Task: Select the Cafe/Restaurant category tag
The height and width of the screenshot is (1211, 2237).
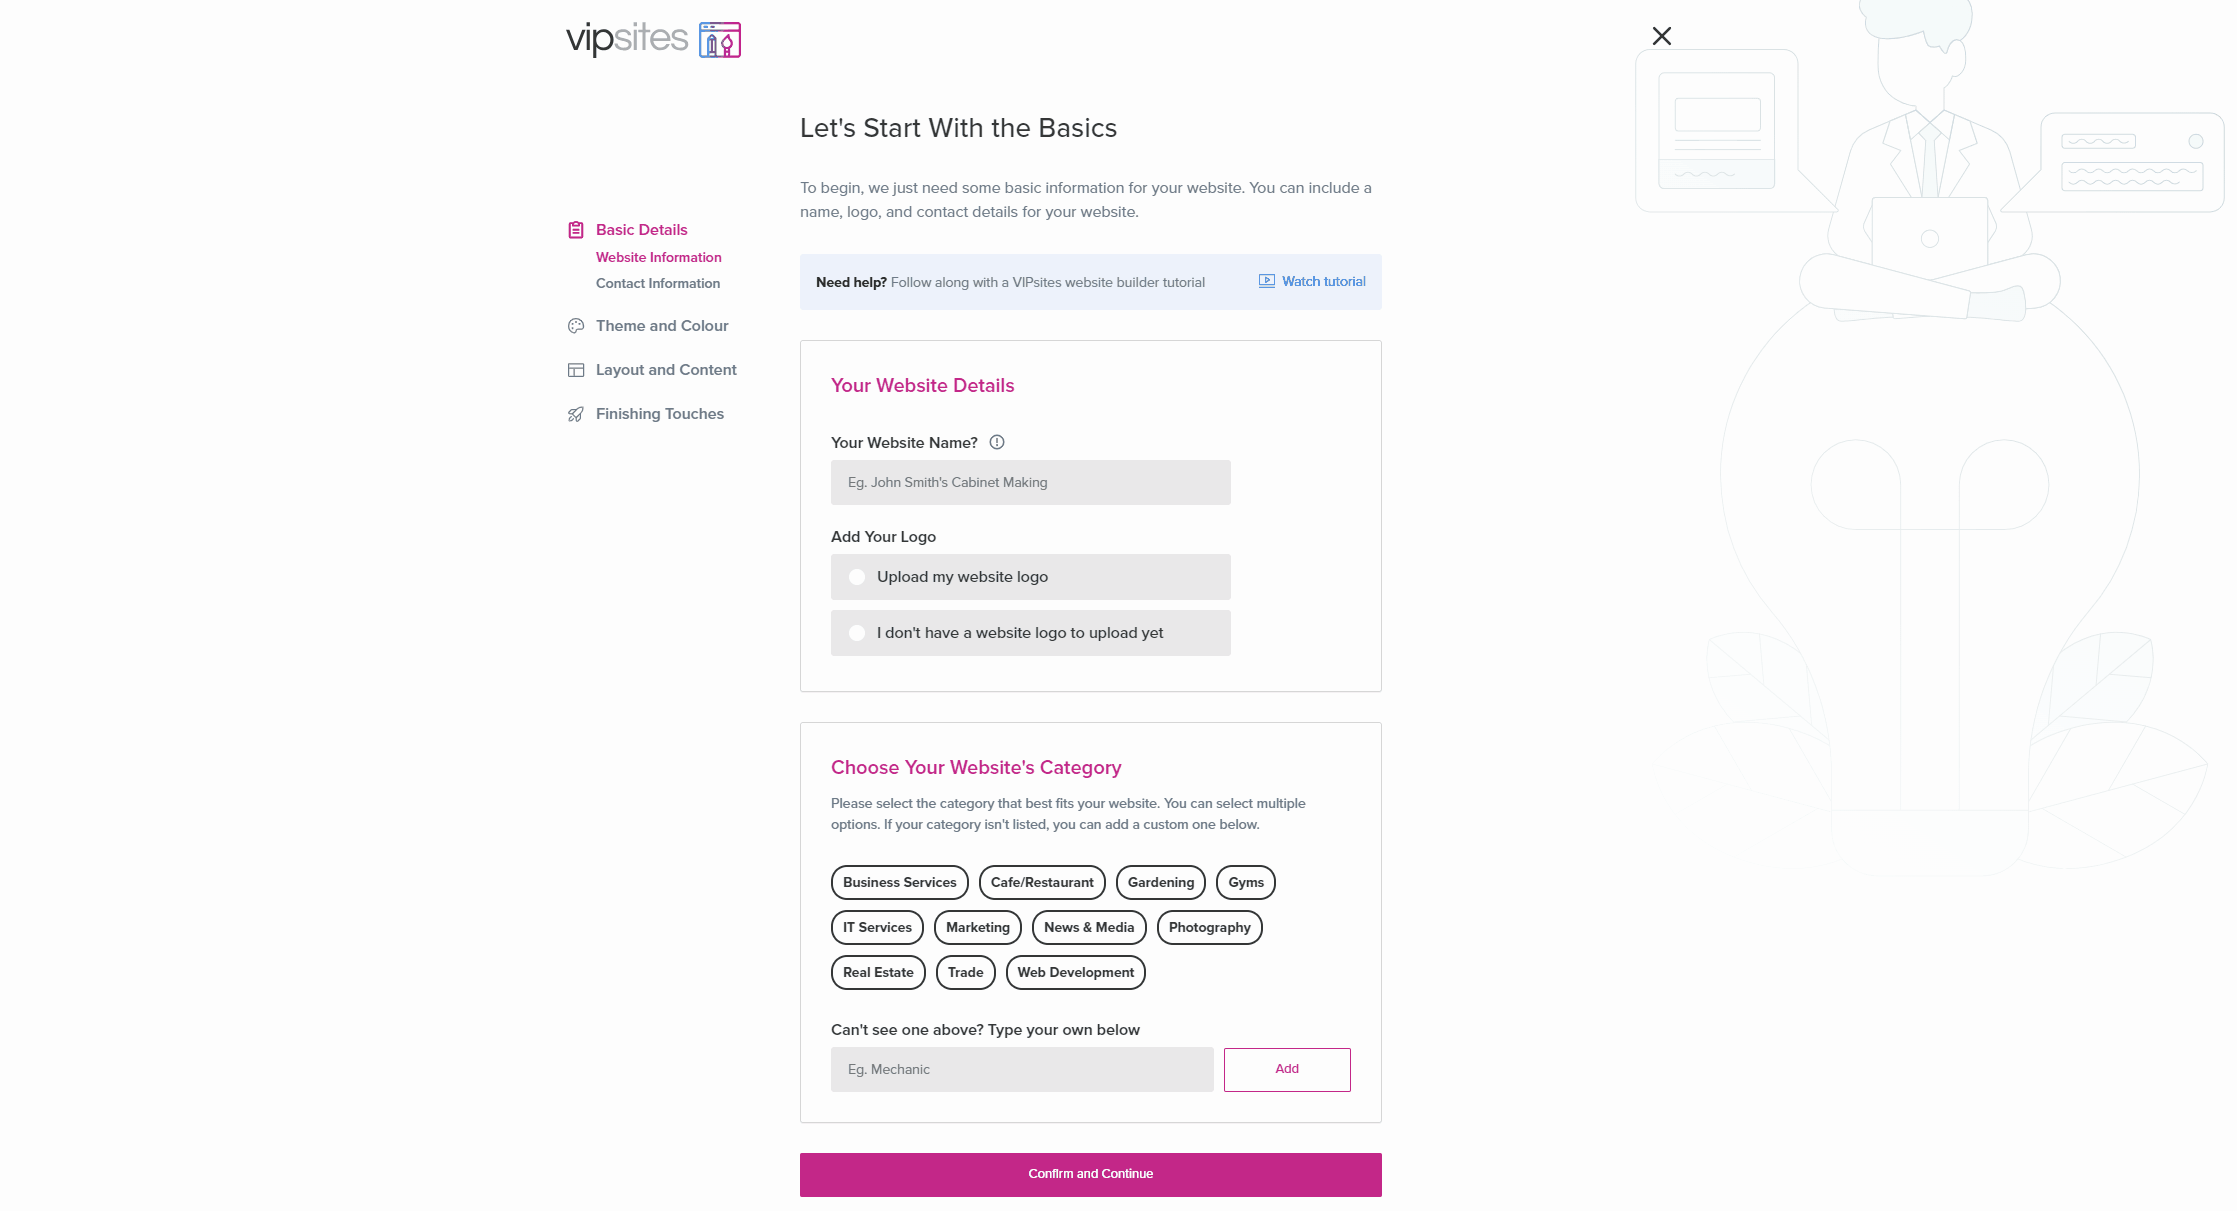Action: (1042, 881)
